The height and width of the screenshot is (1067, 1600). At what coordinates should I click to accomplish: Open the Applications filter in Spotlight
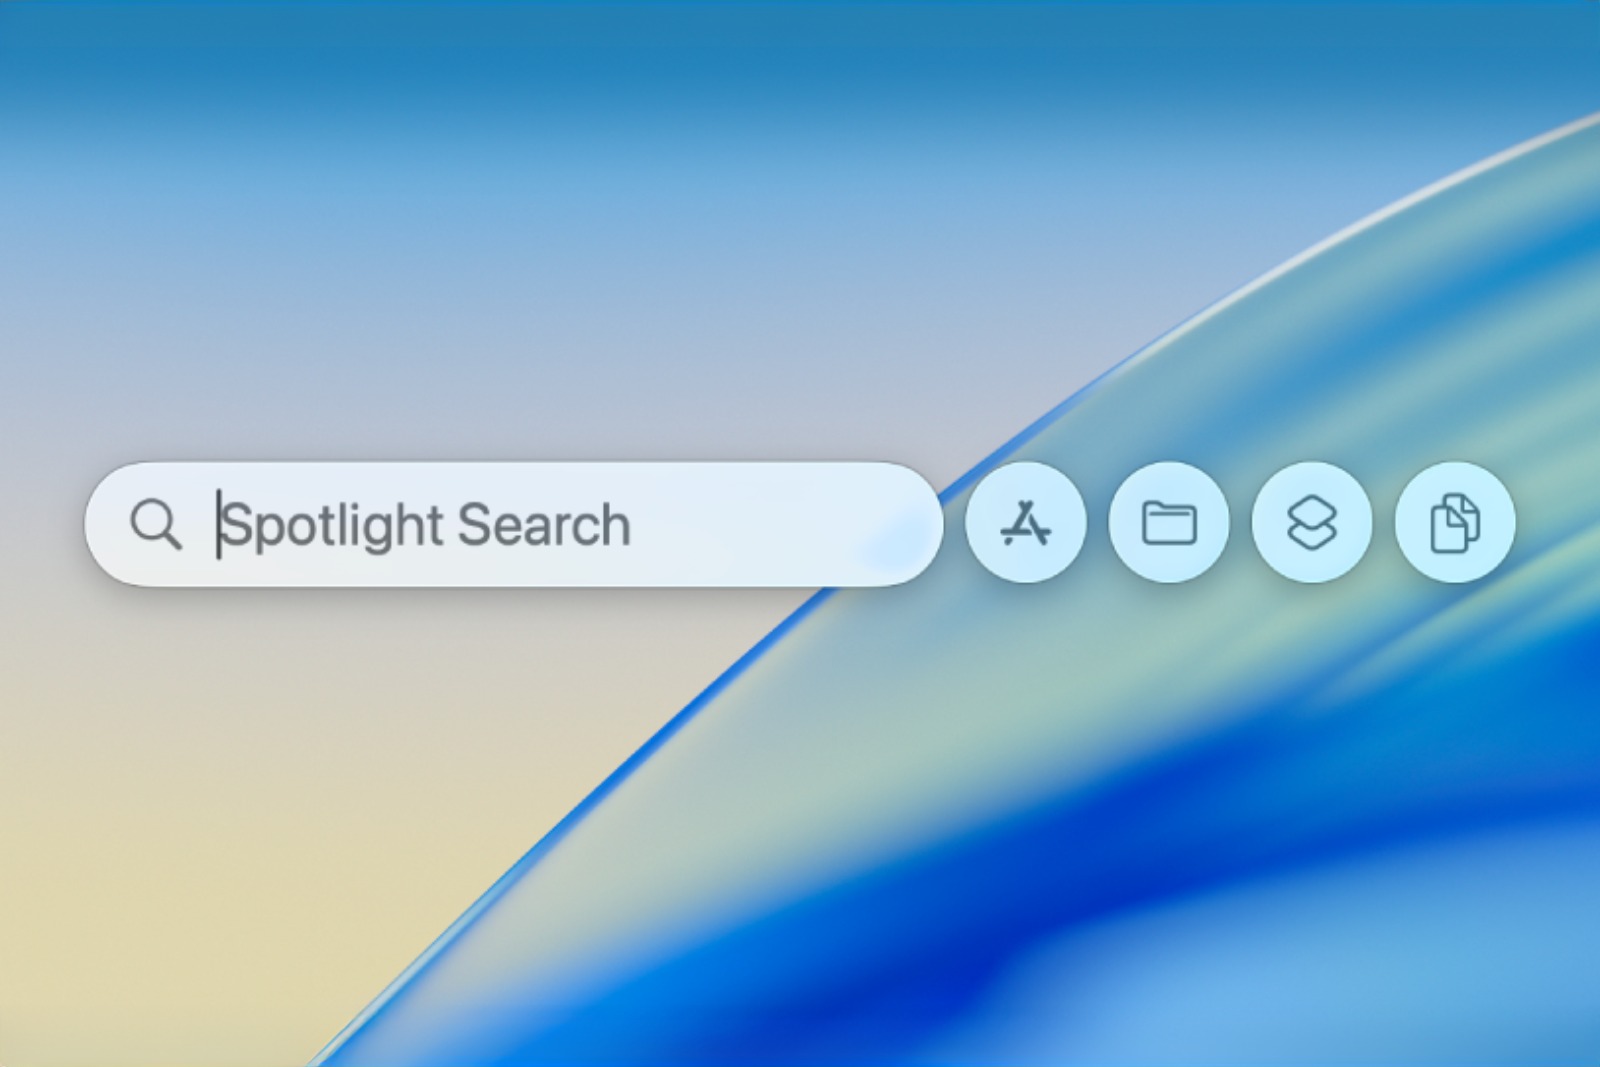[1025, 523]
